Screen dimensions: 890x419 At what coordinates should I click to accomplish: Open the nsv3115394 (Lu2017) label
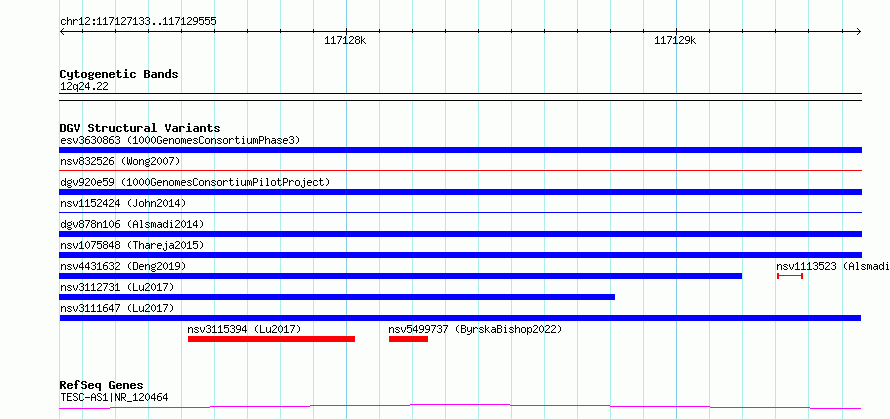244,329
